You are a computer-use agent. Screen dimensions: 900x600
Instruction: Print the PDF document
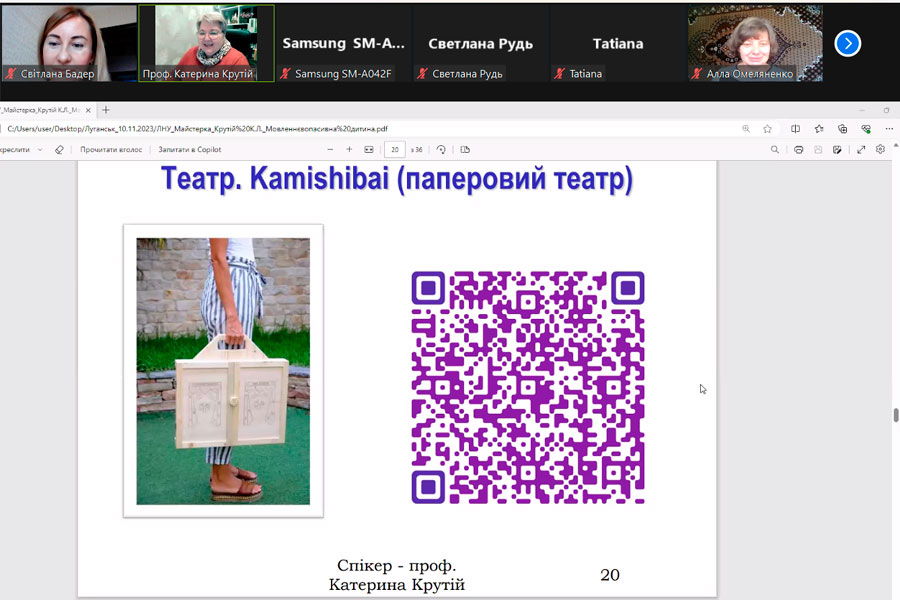798,150
